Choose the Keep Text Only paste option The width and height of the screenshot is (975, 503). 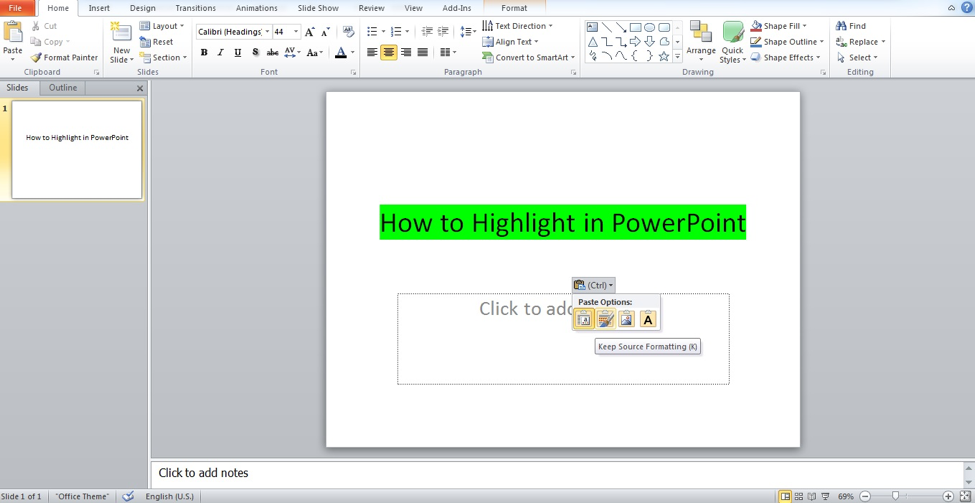coord(648,319)
